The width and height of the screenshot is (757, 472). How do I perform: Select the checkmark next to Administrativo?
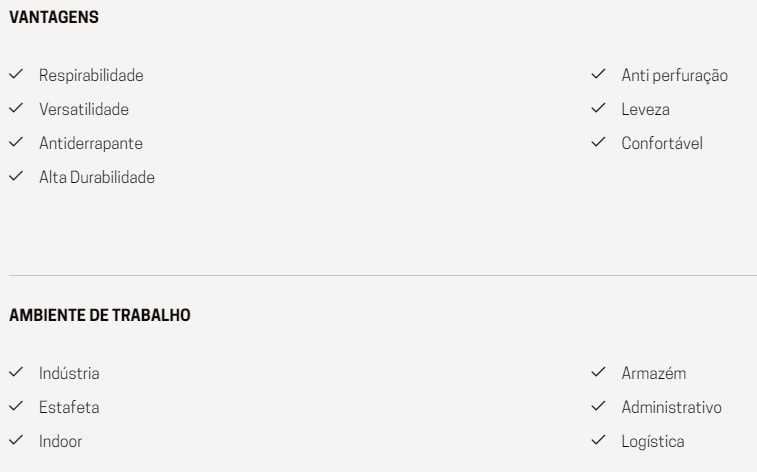tap(598, 406)
